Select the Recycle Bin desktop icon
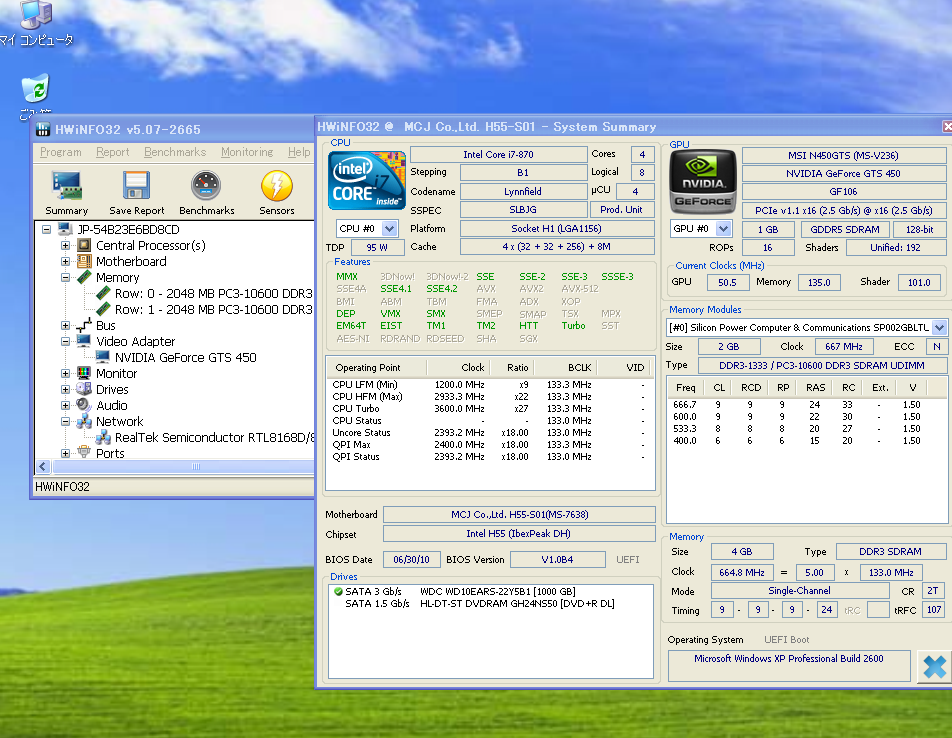This screenshot has width=952, height=738. coord(35,89)
